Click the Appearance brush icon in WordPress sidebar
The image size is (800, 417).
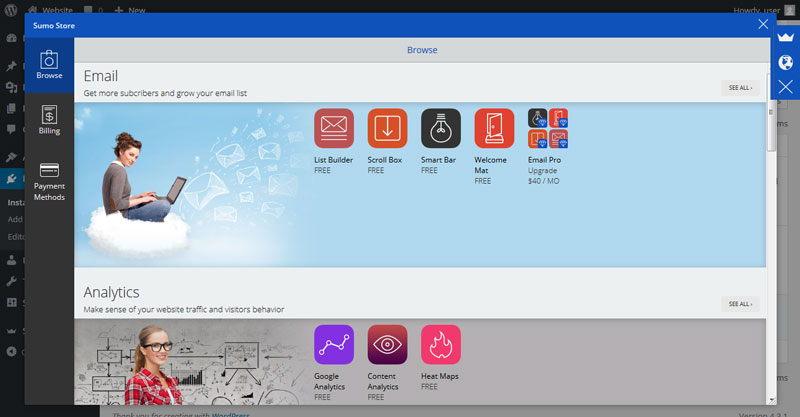pyautogui.click(x=11, y=157)
